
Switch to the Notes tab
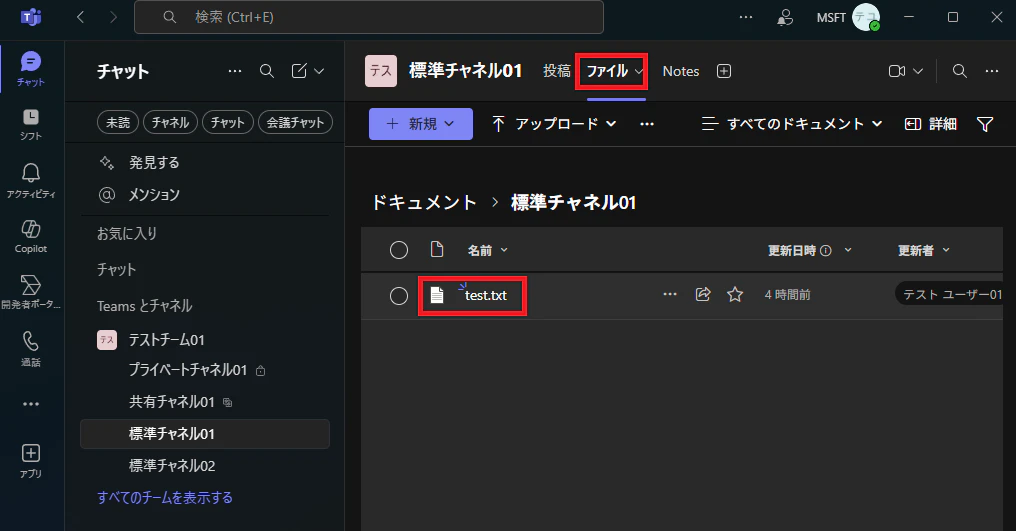pos(680,71)
